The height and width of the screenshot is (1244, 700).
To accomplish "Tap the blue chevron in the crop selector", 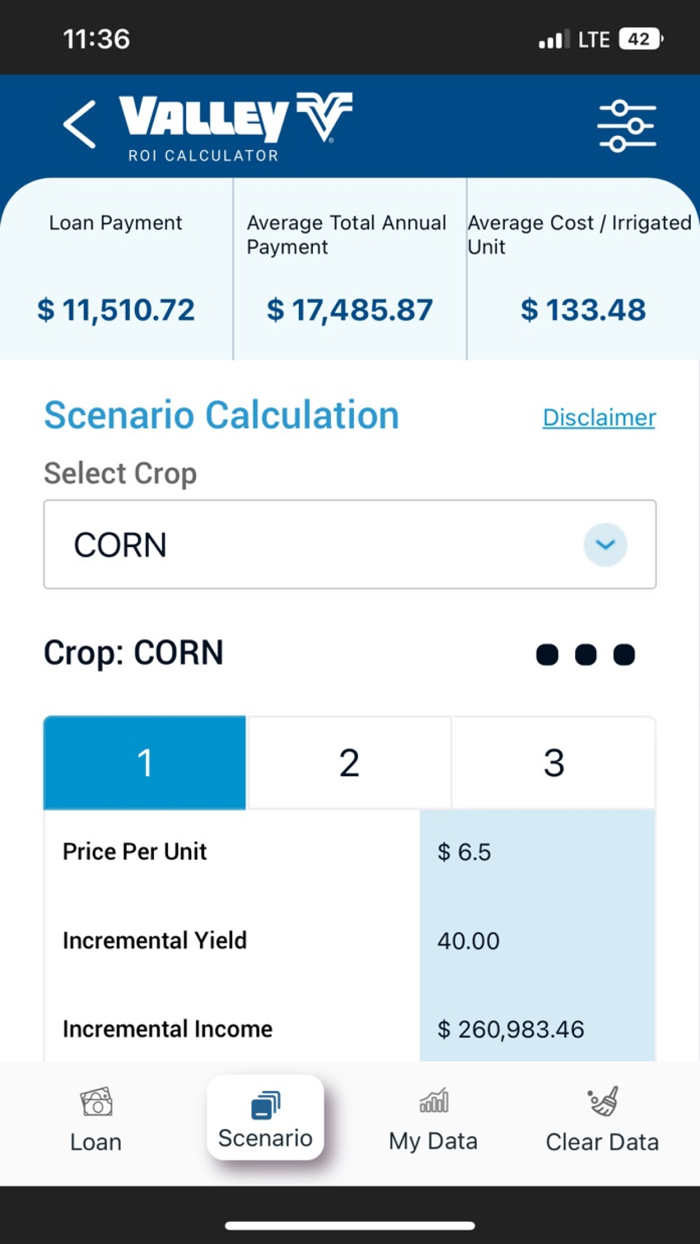I will pos(604,544).
